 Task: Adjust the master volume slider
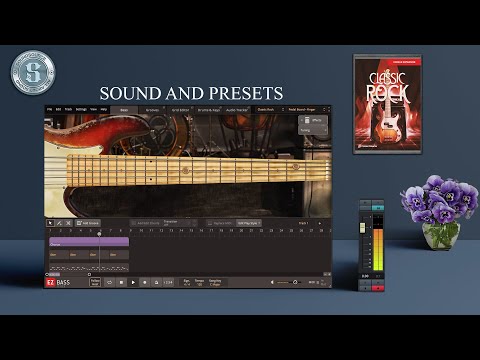pyautogui.click(x=289, y=282)
